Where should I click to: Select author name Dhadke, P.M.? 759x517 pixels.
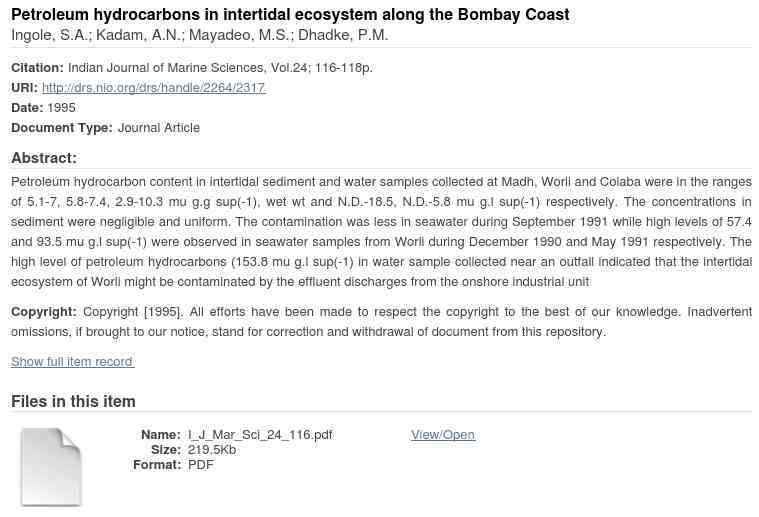[x=342, y=35]
